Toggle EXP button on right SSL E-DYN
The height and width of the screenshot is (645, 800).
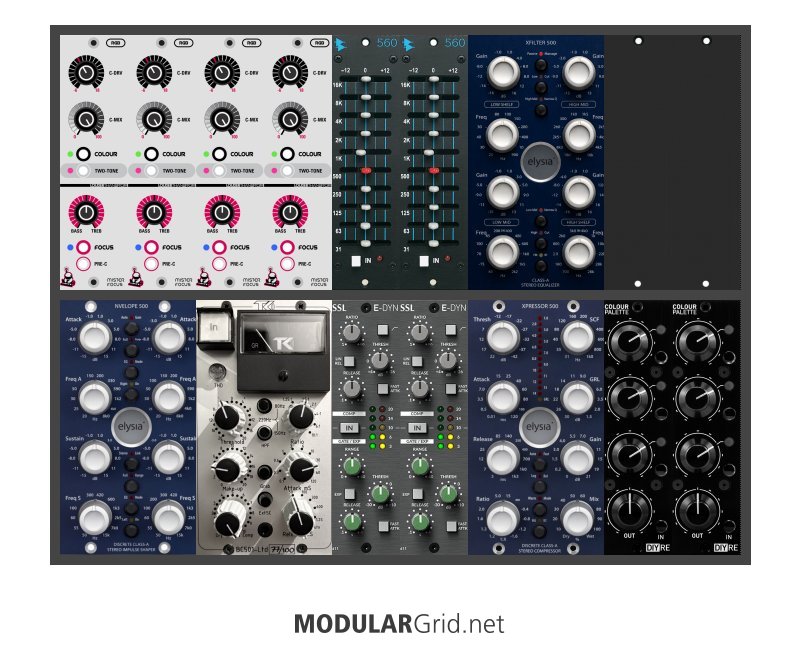pyautogui.click(x=417, y=494)
